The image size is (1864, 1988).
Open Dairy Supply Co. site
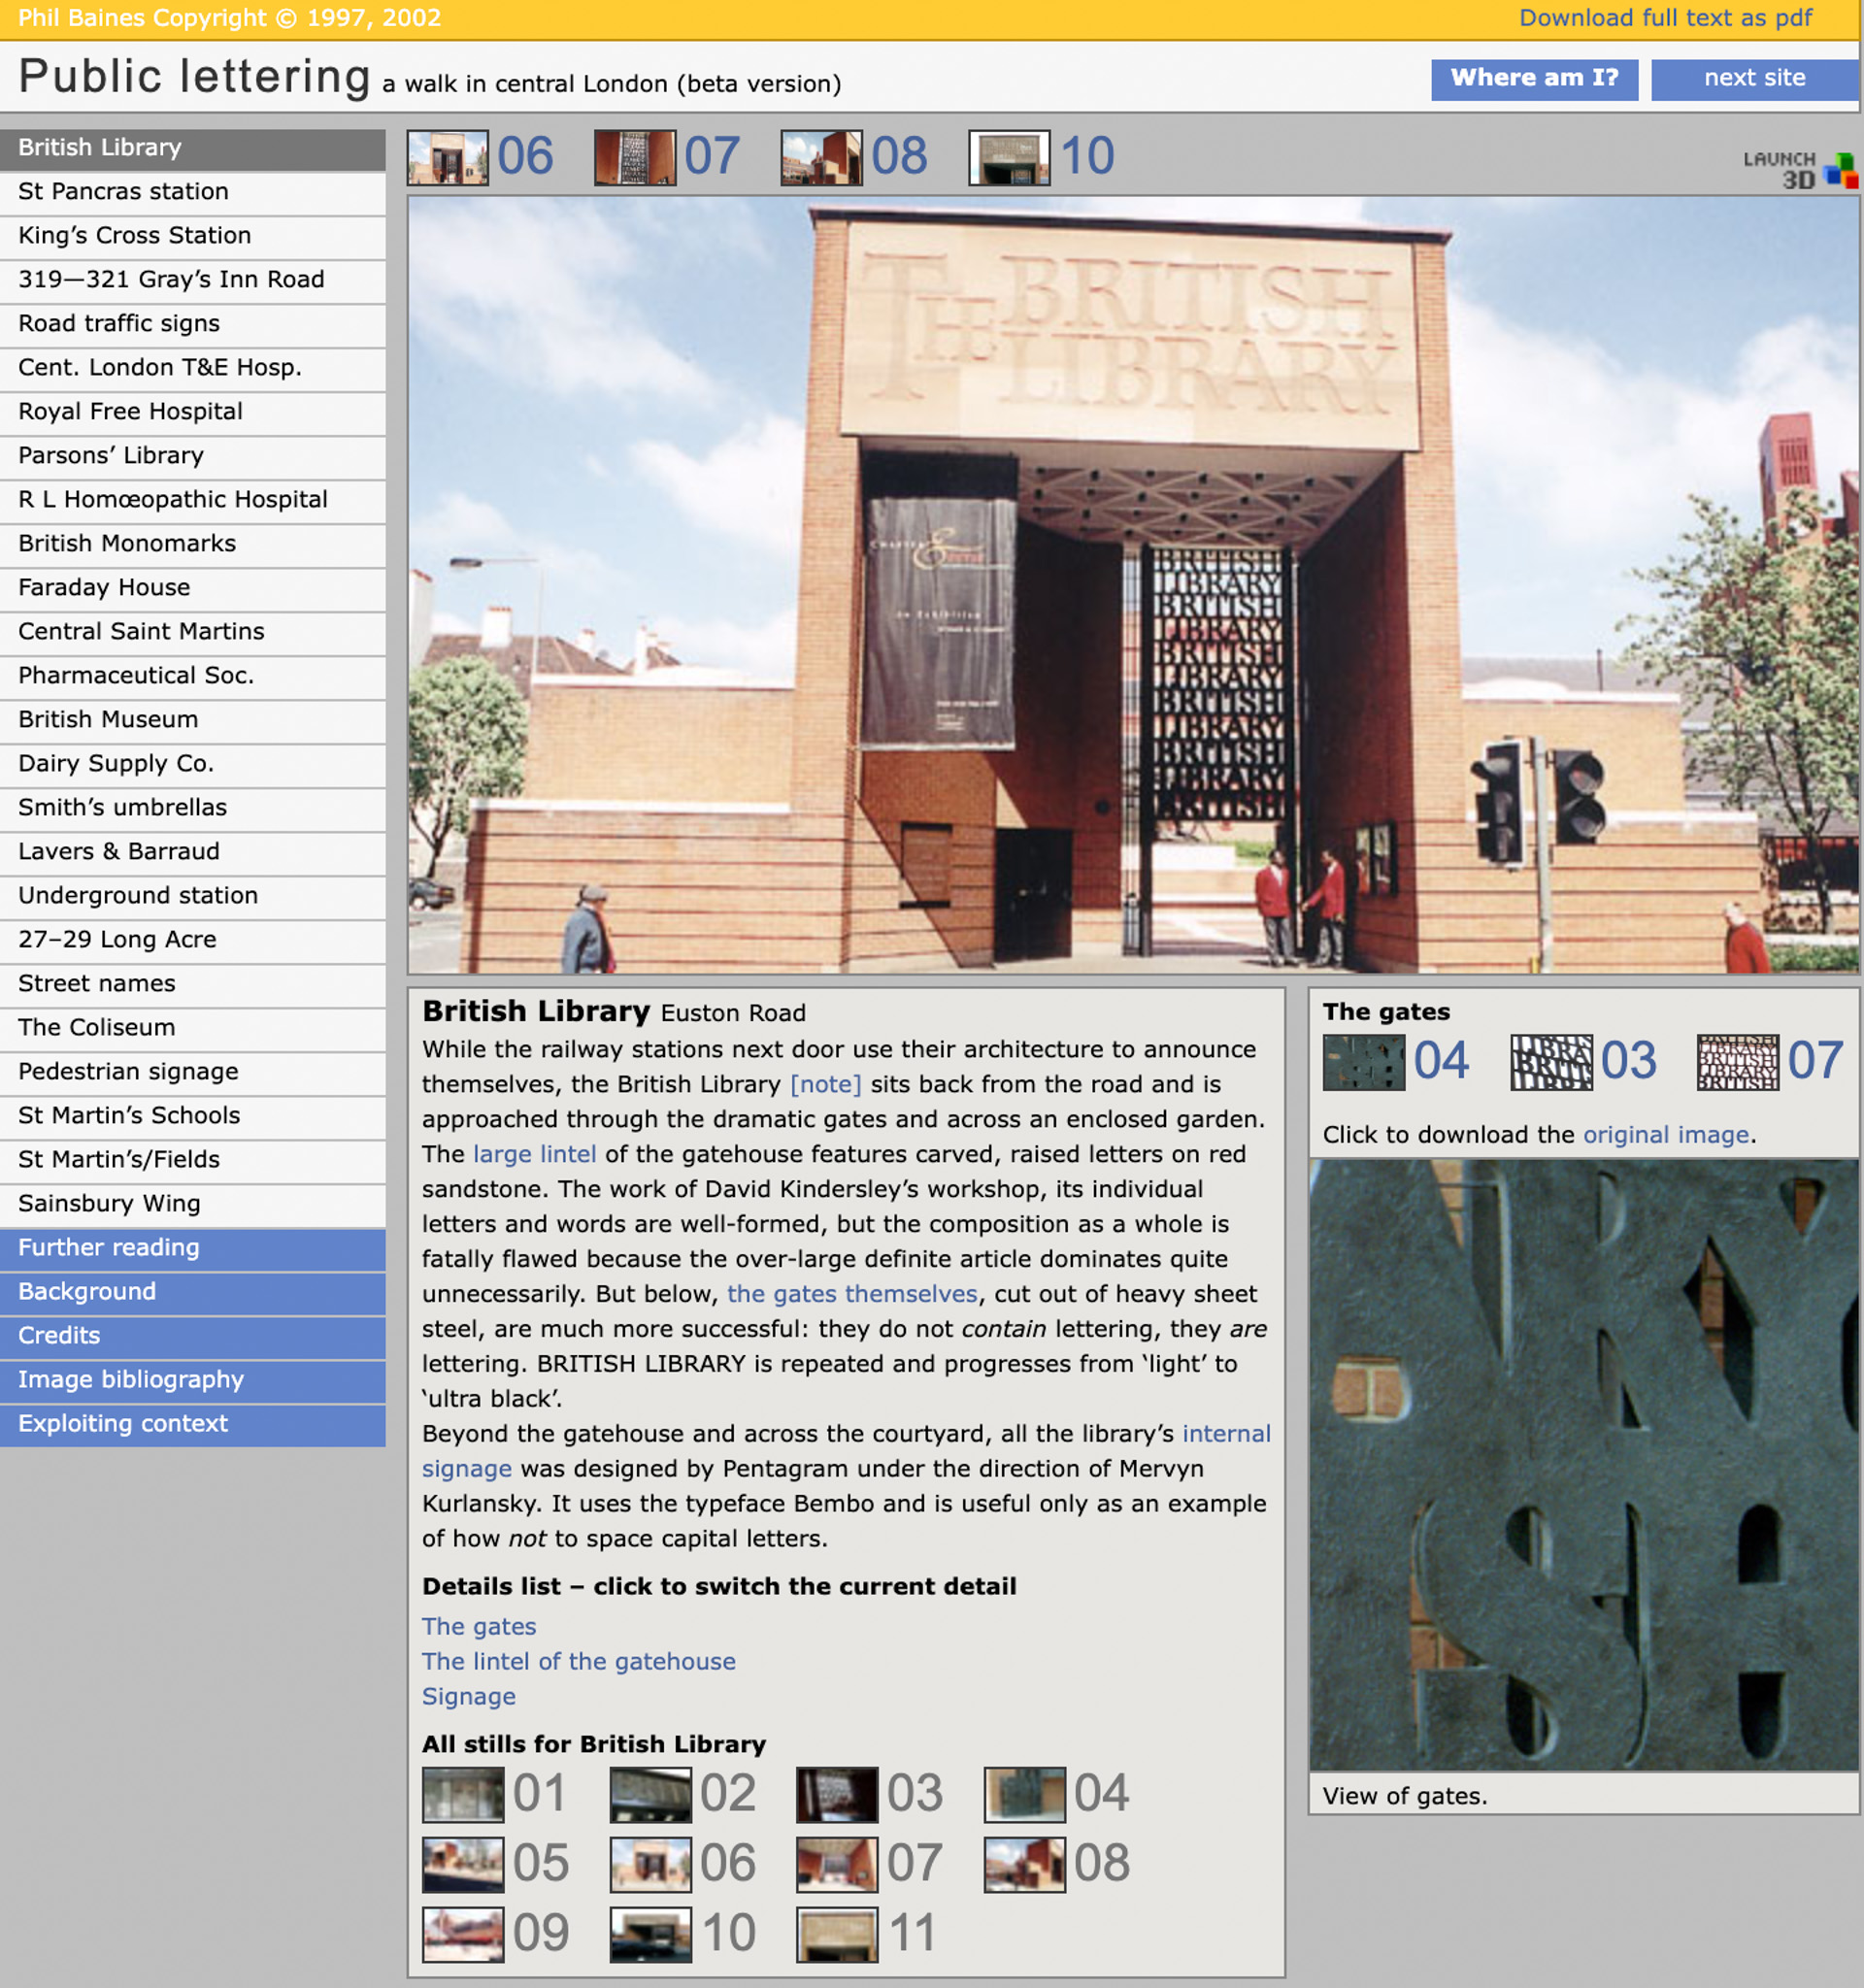coord(193,764)
